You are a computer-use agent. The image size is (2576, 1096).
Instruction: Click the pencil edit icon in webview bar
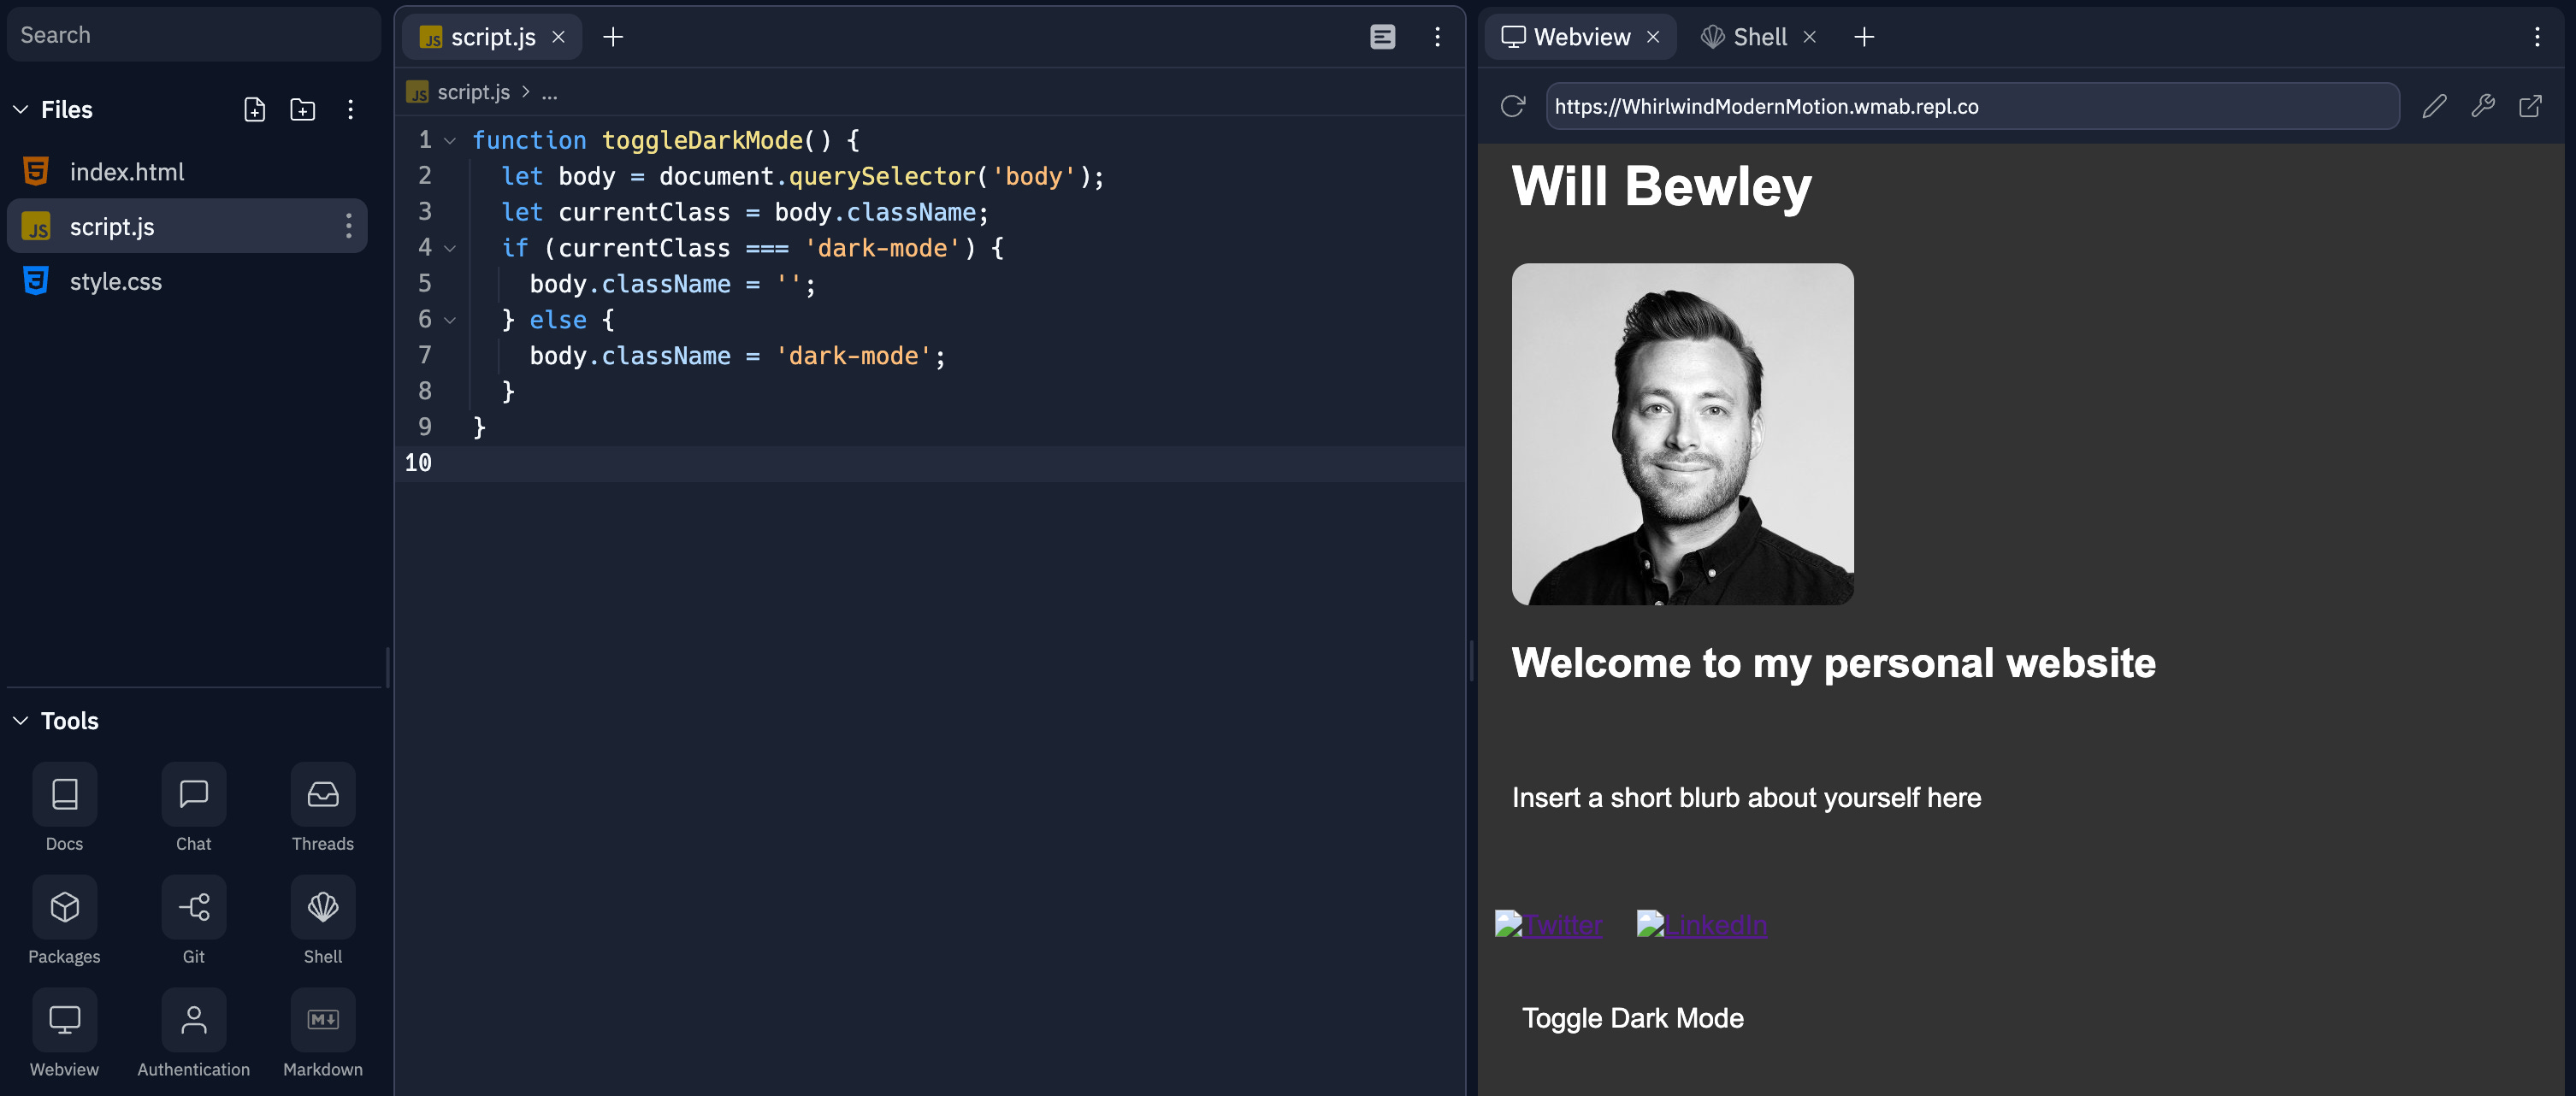[x=2434, y=106]
